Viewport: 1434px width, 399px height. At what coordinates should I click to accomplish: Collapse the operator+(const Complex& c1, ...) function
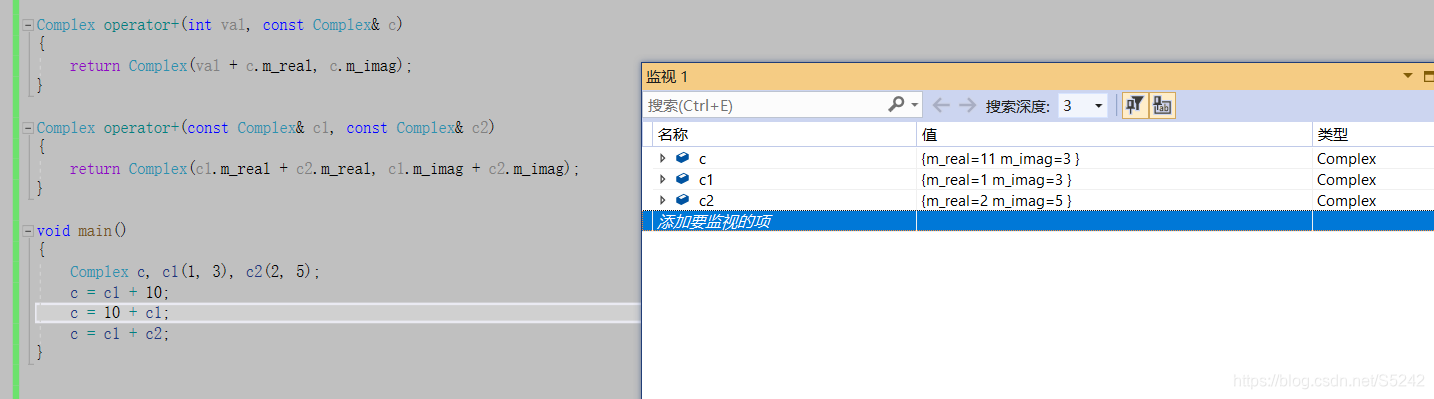[x=28, y=128]
